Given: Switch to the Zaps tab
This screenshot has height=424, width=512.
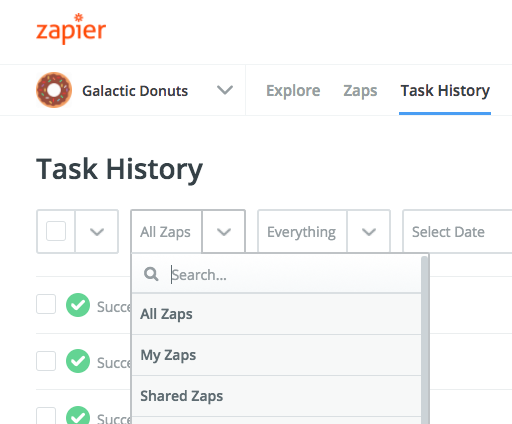Looking at the screenshot, I should tap(360, 91).
